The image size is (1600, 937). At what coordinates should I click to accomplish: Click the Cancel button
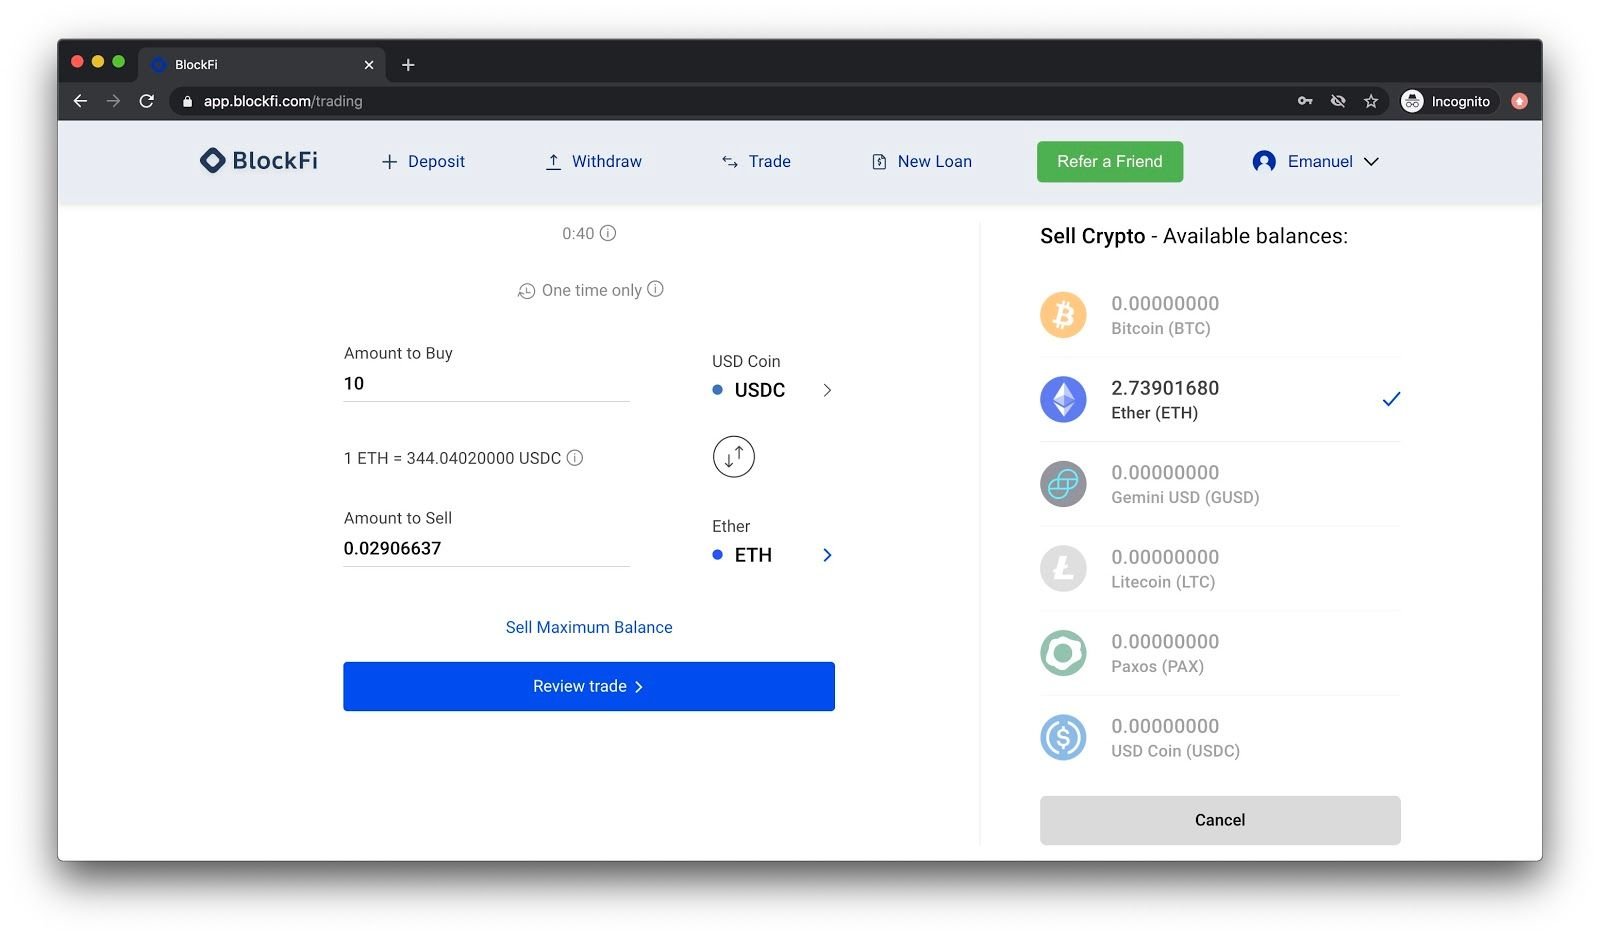point(1220,820)
